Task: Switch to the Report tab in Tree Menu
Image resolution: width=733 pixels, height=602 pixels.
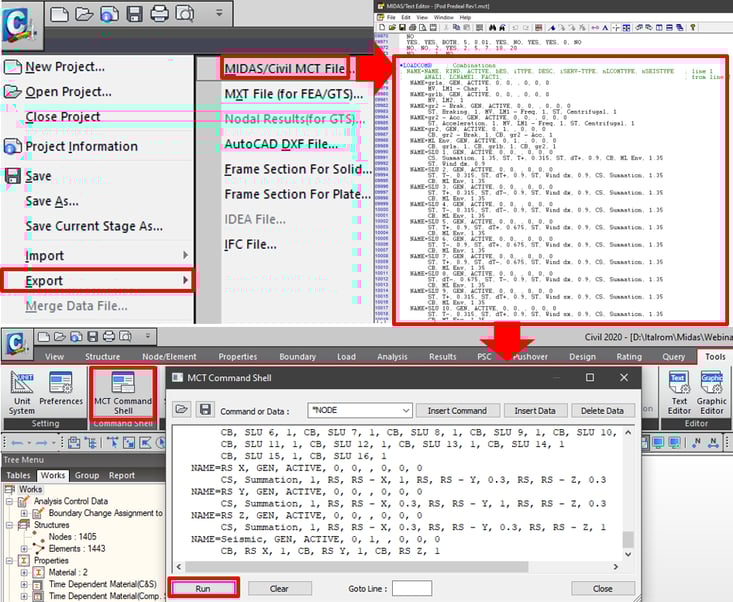Action: 122,475
